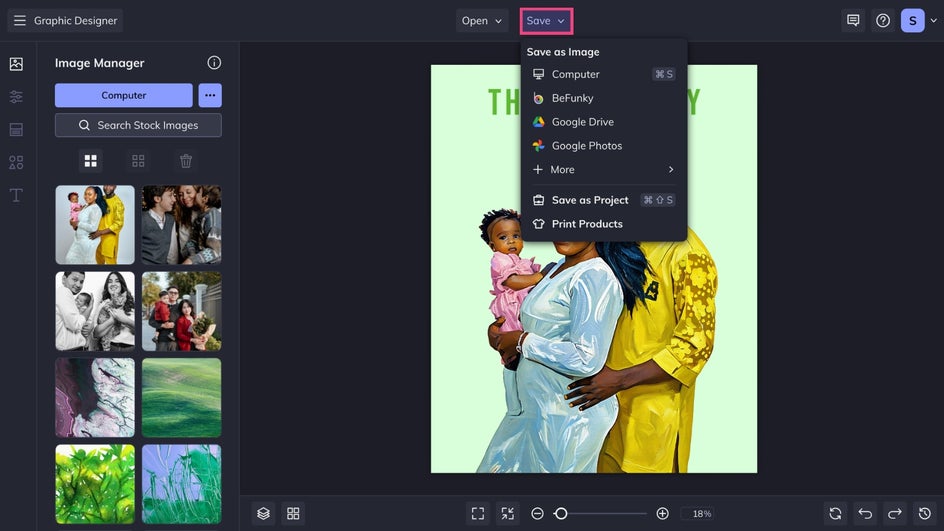Expand the More save options submenu

click(603, 170)
